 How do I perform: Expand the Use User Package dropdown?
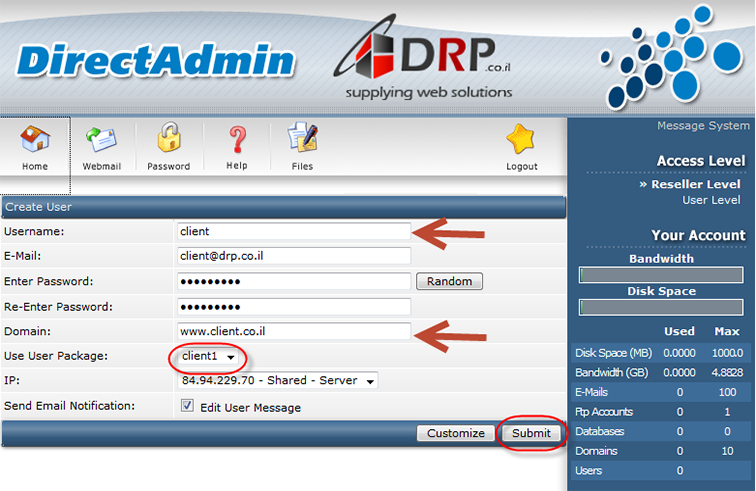pyautogui.click(x=208, y=356)
